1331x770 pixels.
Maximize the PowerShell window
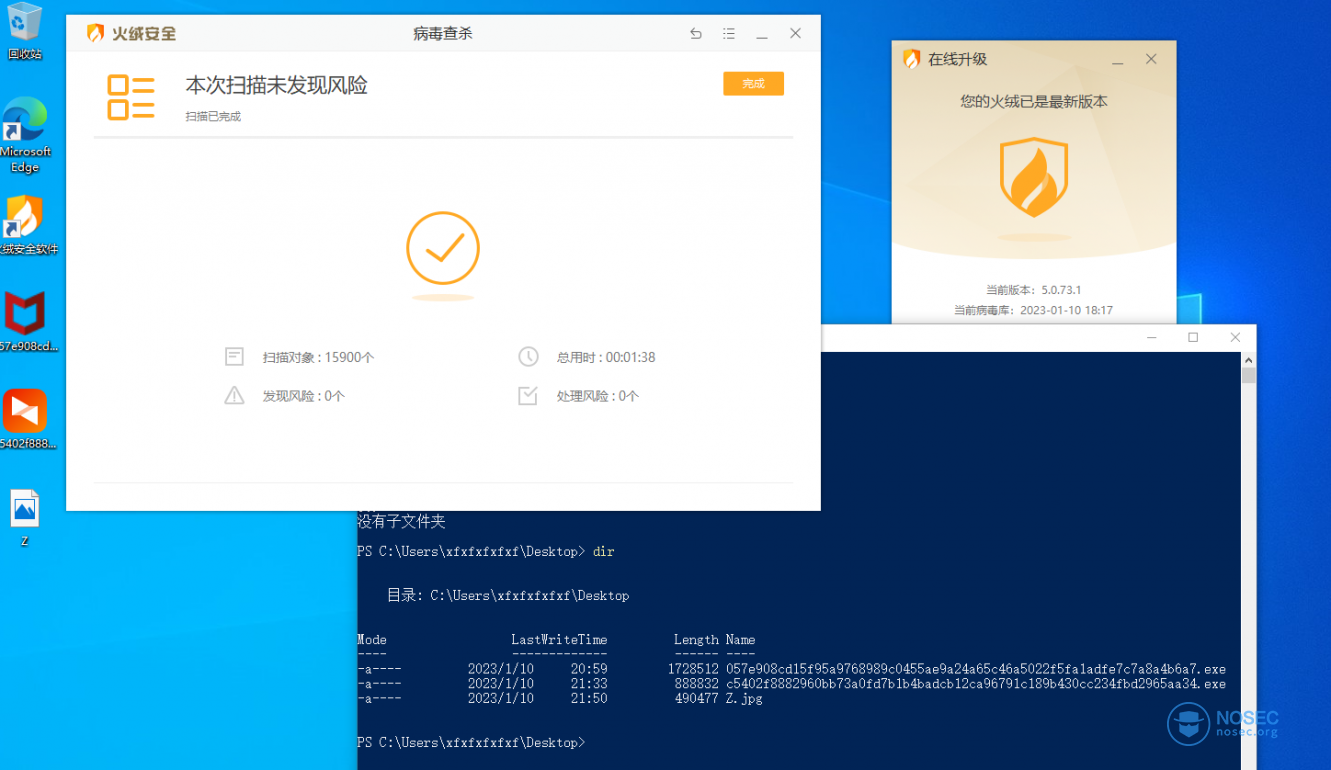point(1193,338)
